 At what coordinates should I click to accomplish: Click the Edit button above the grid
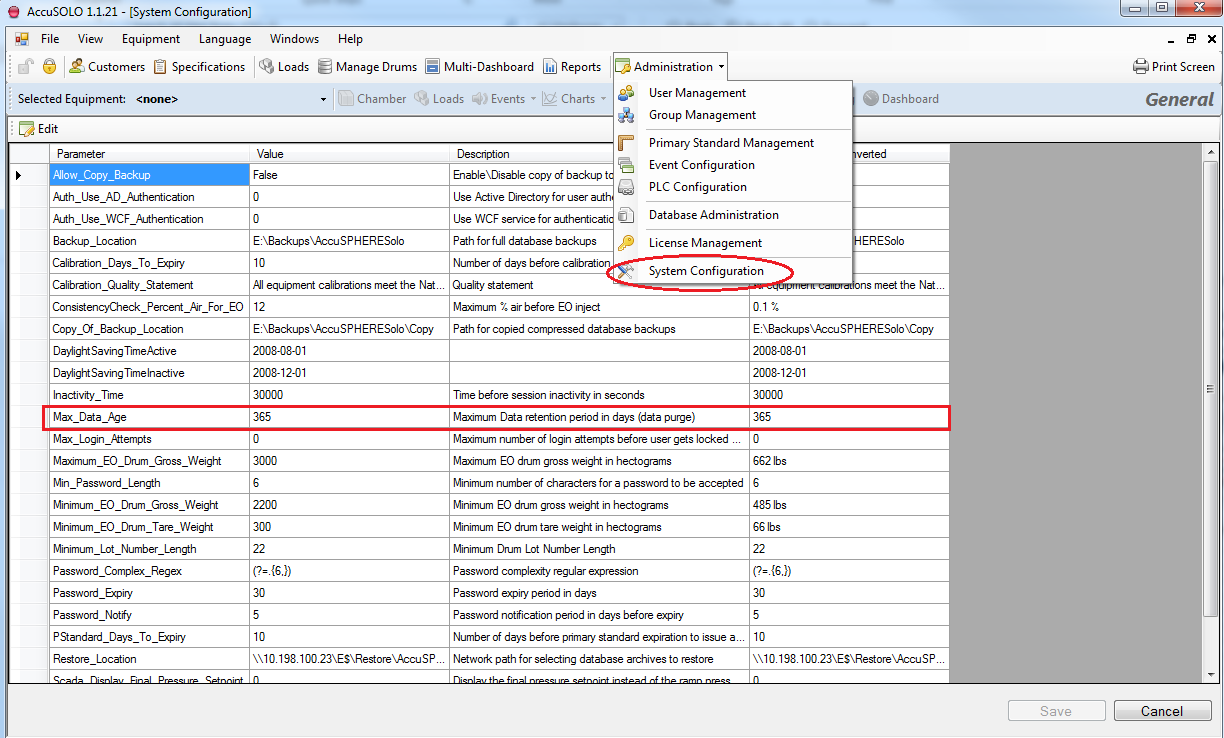pos(38,129)
